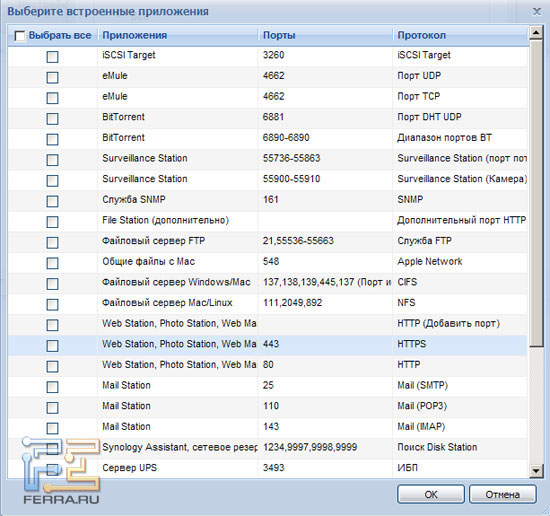Click the scrollbar down arrow

tap(536, 470)
